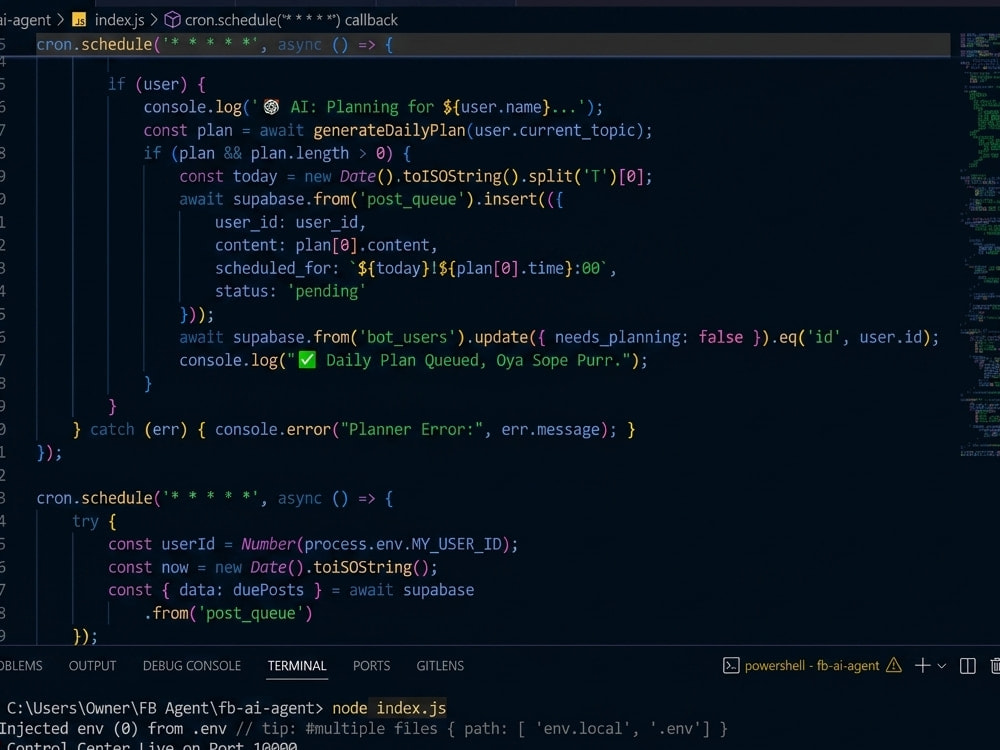The image size is (1000, 750).
Task: Click 'toISOString' in the const today line
Action: click(x=452, y=176)
